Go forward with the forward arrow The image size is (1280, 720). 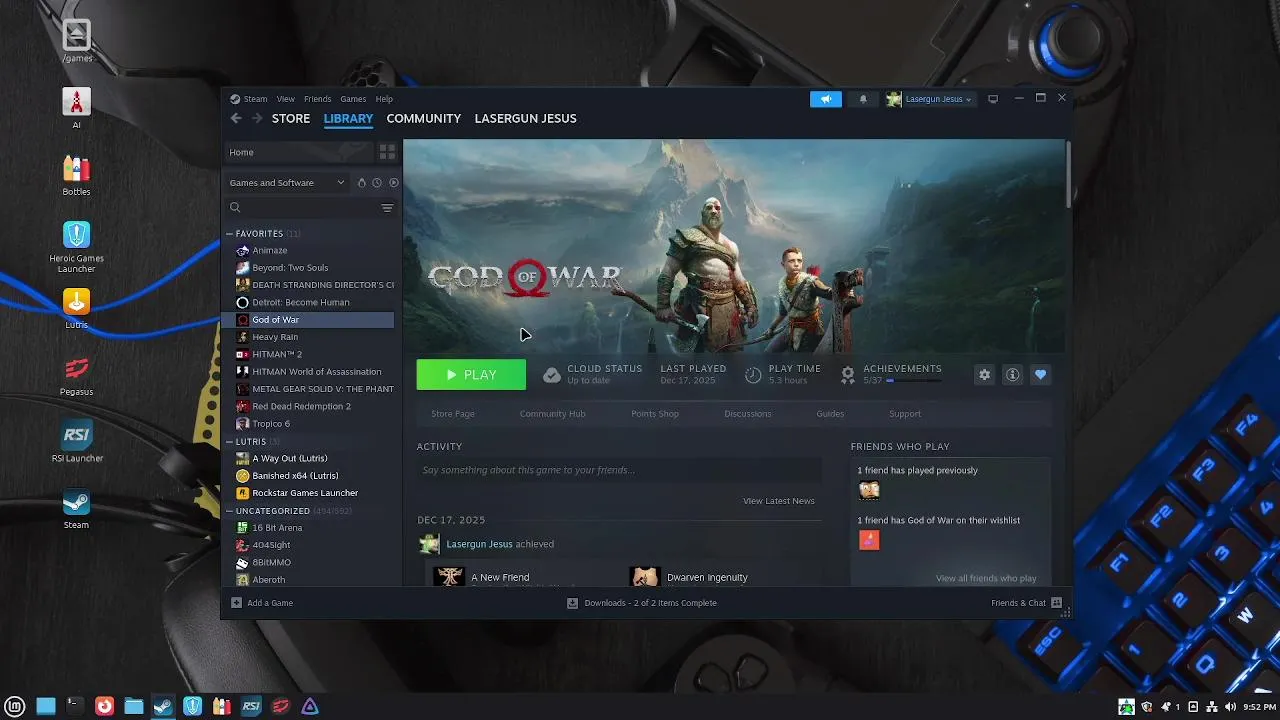pyautogui.click(x=257, y=118)
